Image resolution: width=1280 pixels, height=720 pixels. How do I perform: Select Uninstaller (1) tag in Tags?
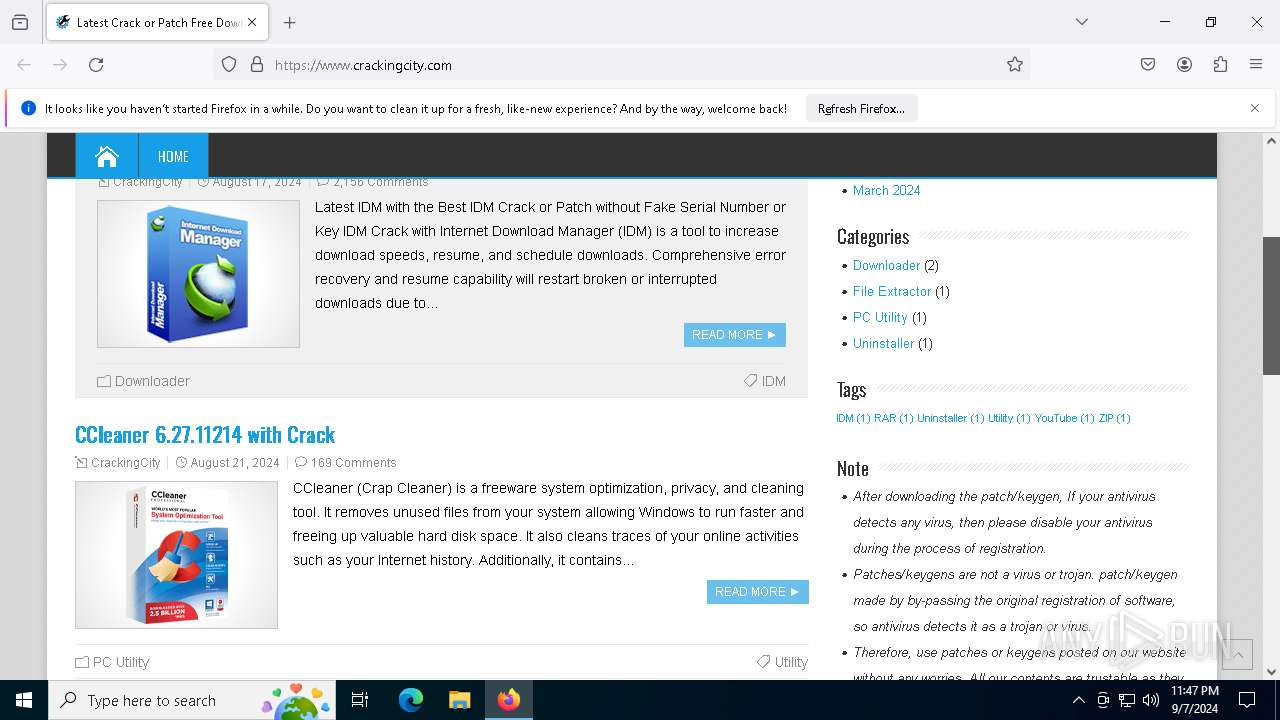click(x=950, y=418)
